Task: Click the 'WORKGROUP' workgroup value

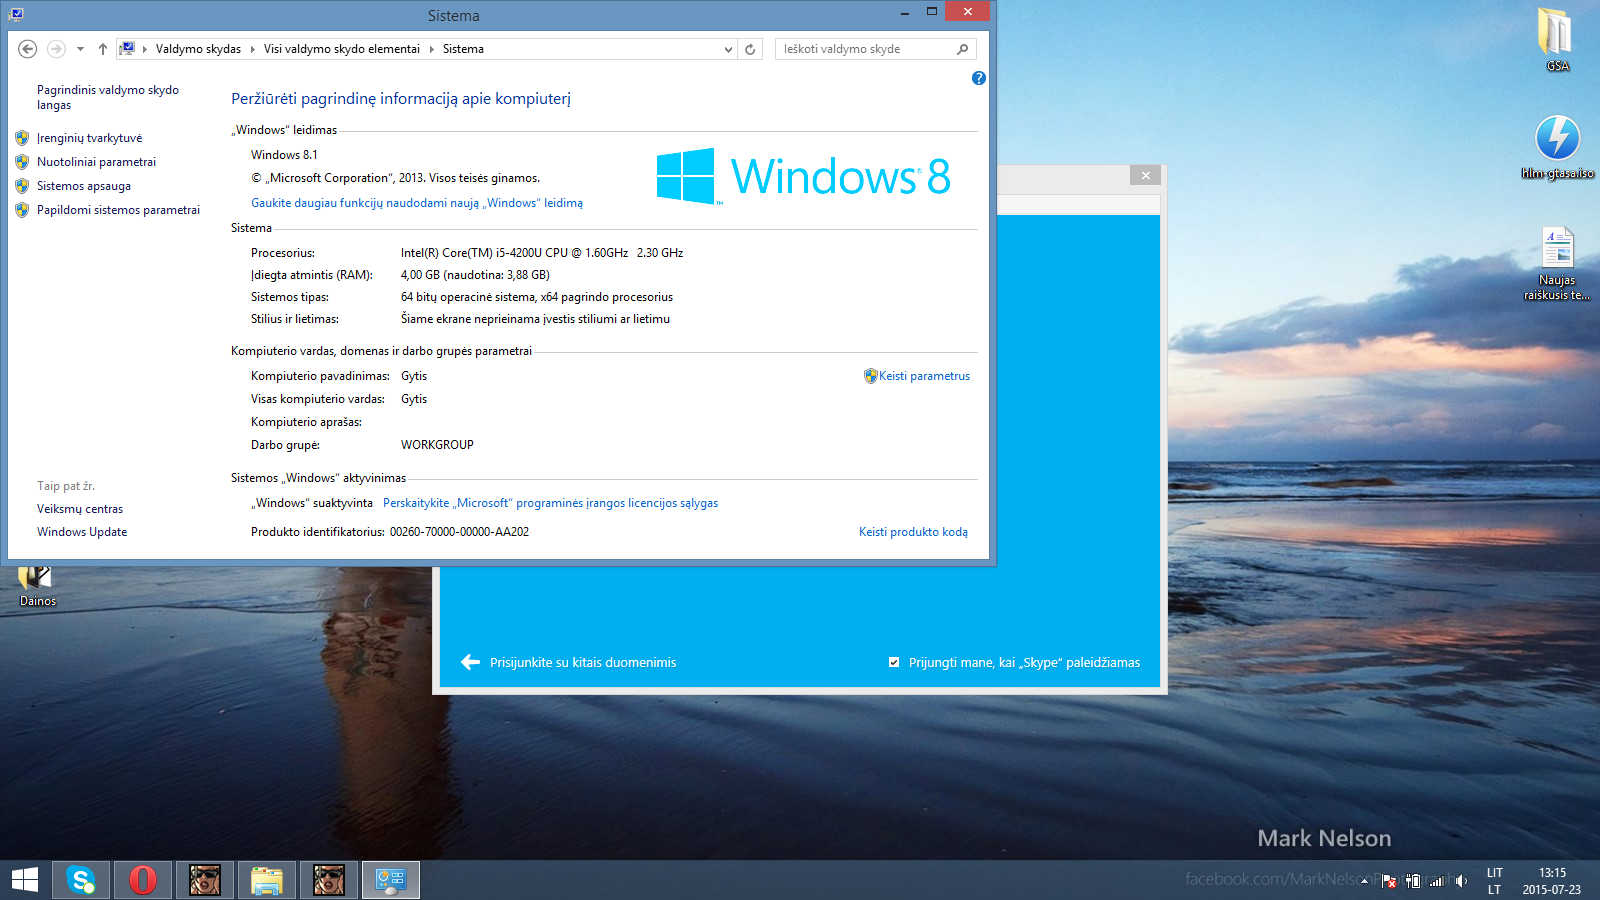Action: 437,445
